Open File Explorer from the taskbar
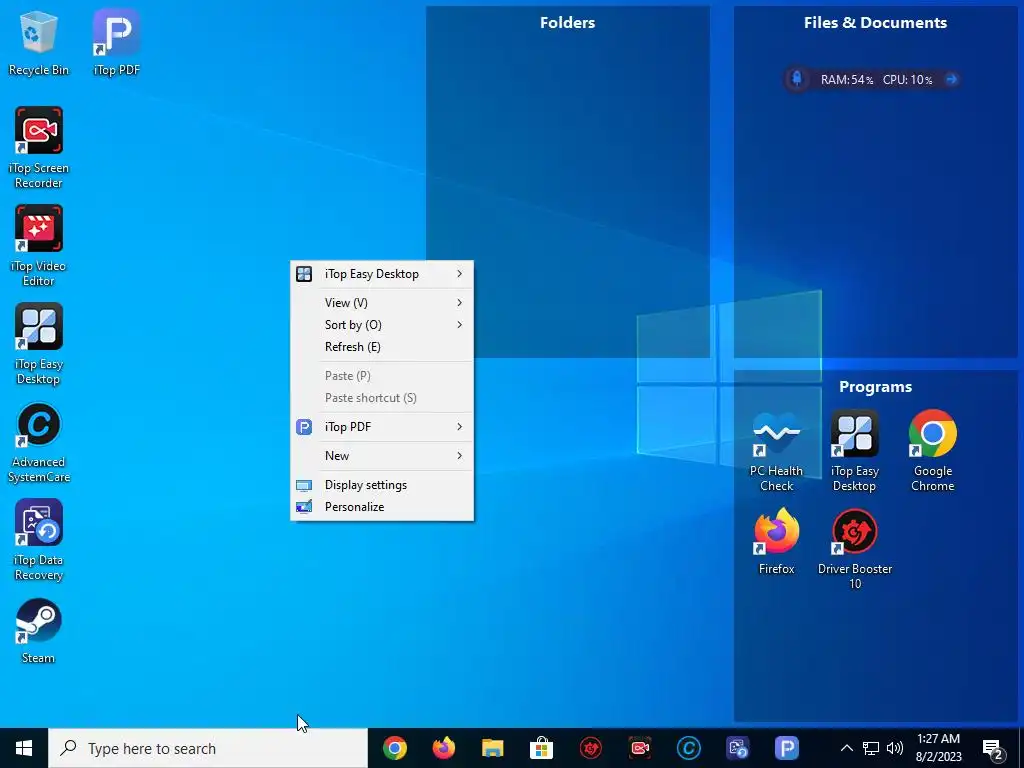The height and width of the screenshot is (768, 1024). [492, 748]
